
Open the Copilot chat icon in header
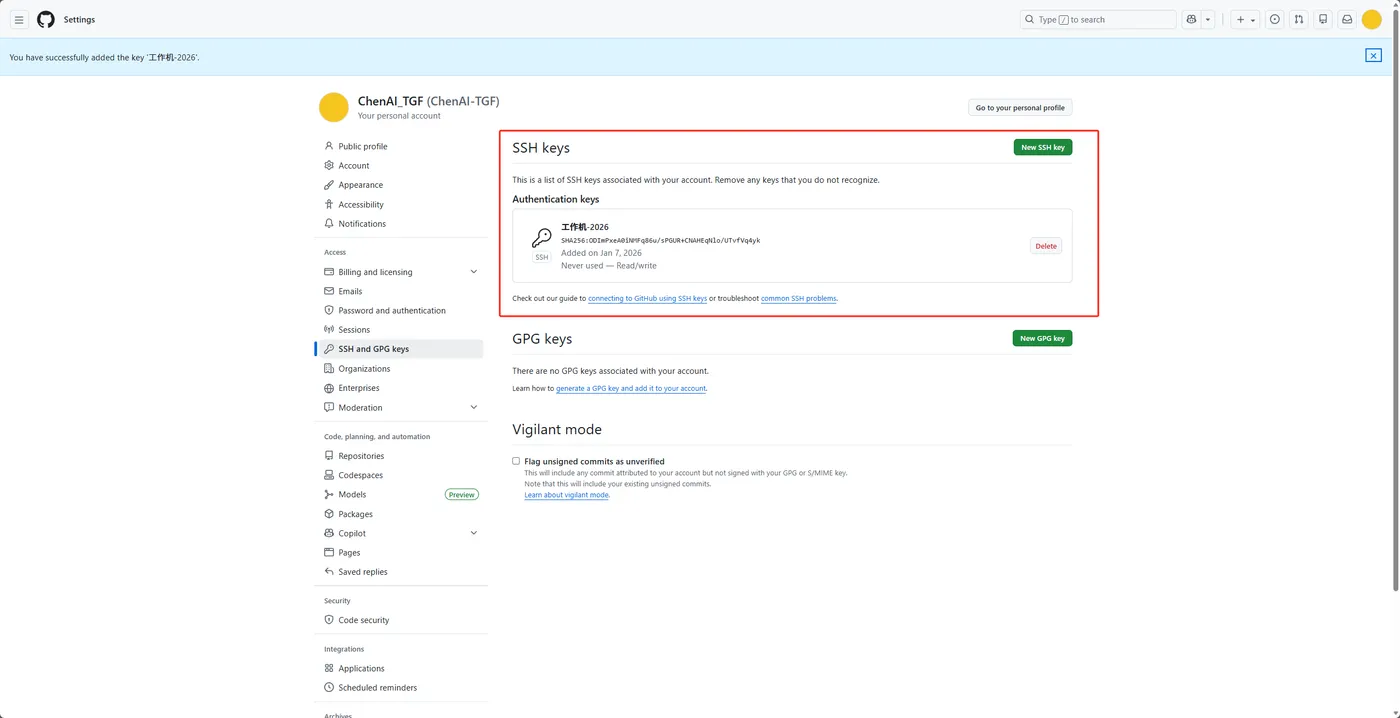(x=1191, y=19)
